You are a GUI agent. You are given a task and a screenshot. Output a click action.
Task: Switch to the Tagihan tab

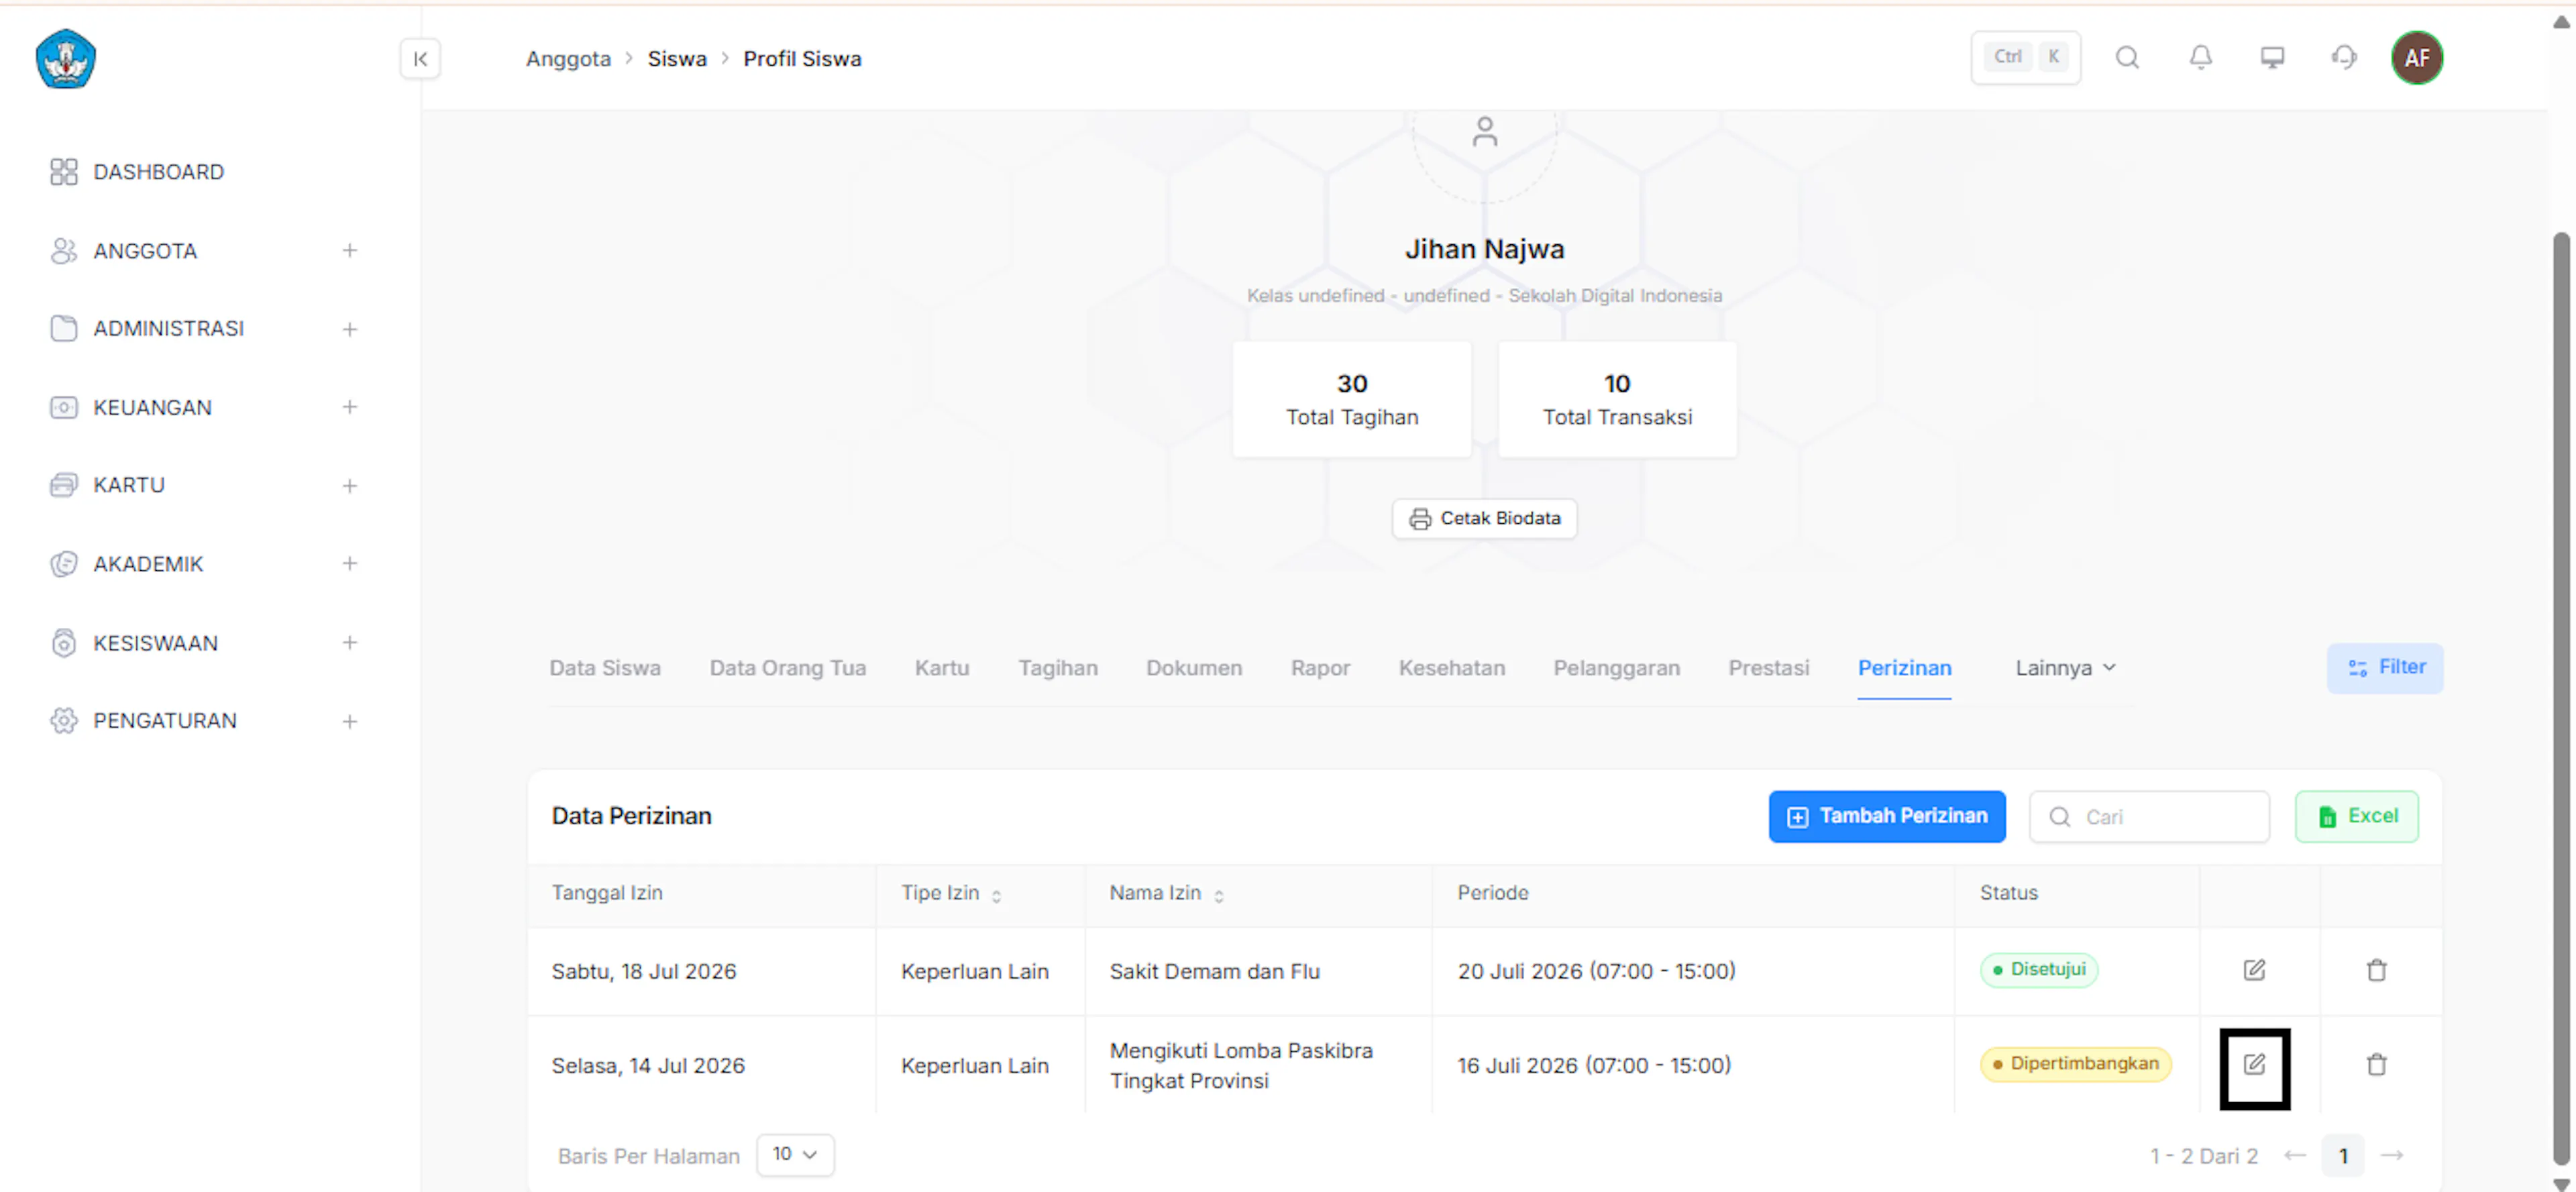pyautogui.click(x=1058, y=668)
